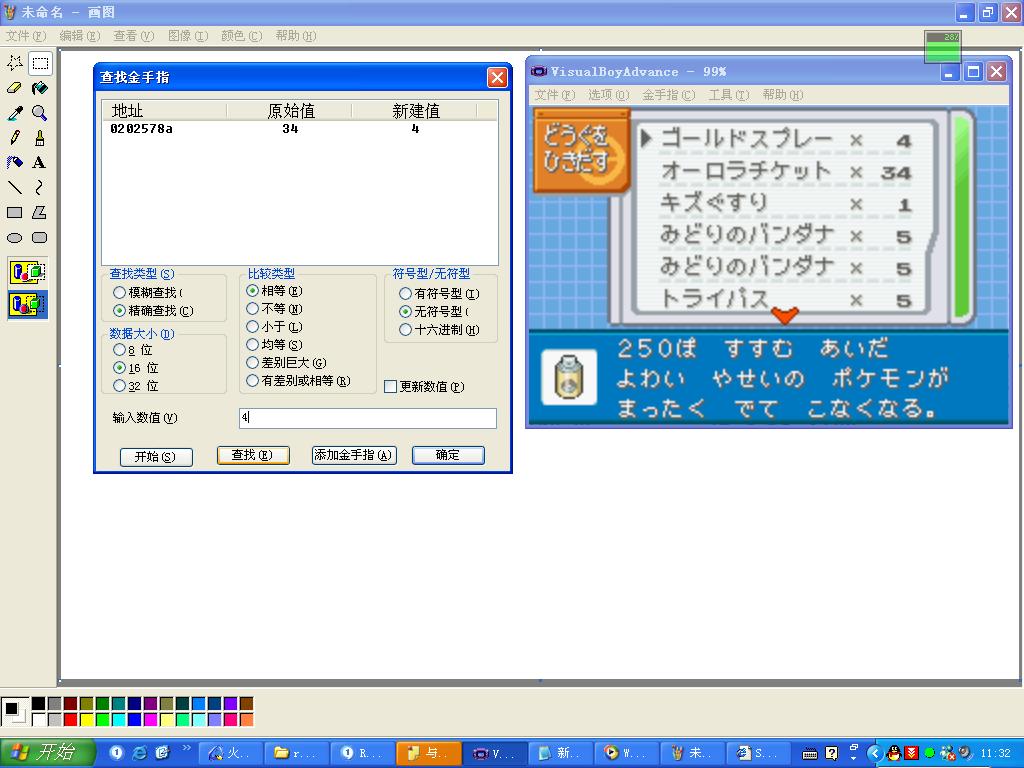Select the Text tool
The image size is (1024, 768).
click(x=39, y=163)
